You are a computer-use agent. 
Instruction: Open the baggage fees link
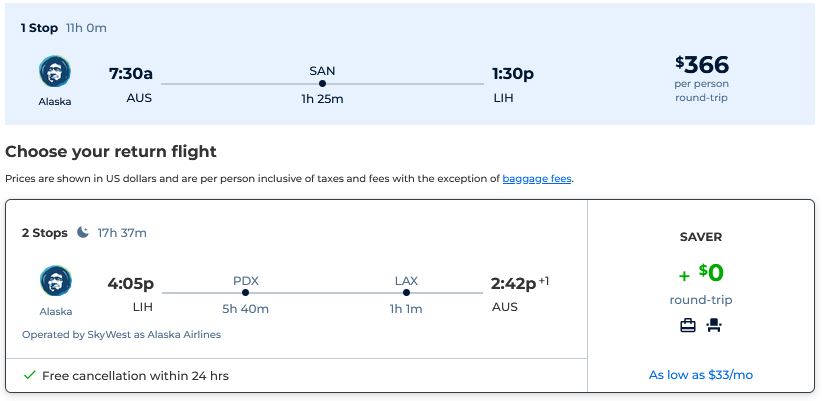click(537, 179)
